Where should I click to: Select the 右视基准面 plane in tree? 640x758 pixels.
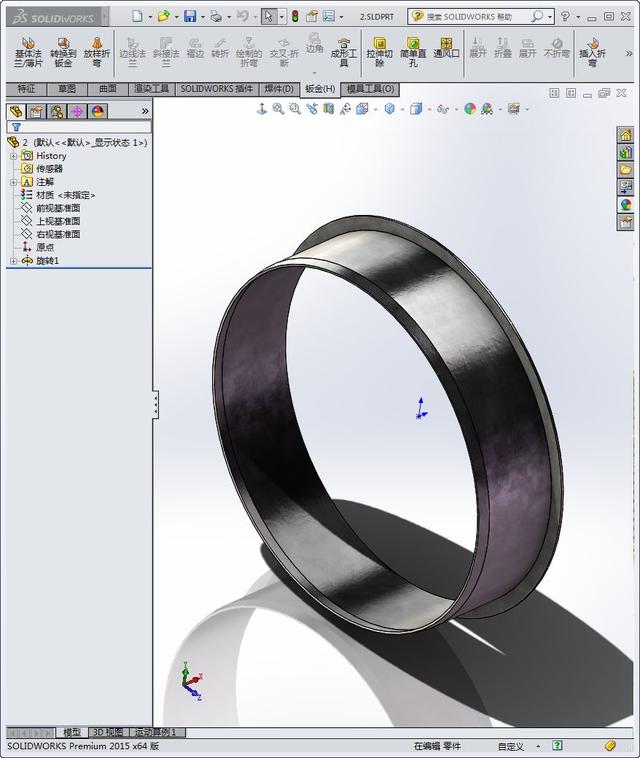58,234
